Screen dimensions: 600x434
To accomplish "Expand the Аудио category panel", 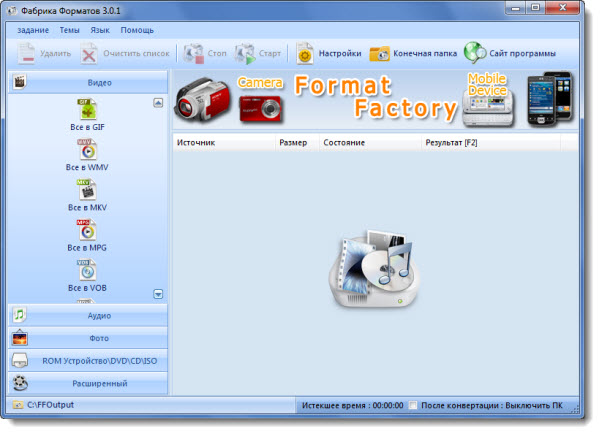I will coord(88,315).
